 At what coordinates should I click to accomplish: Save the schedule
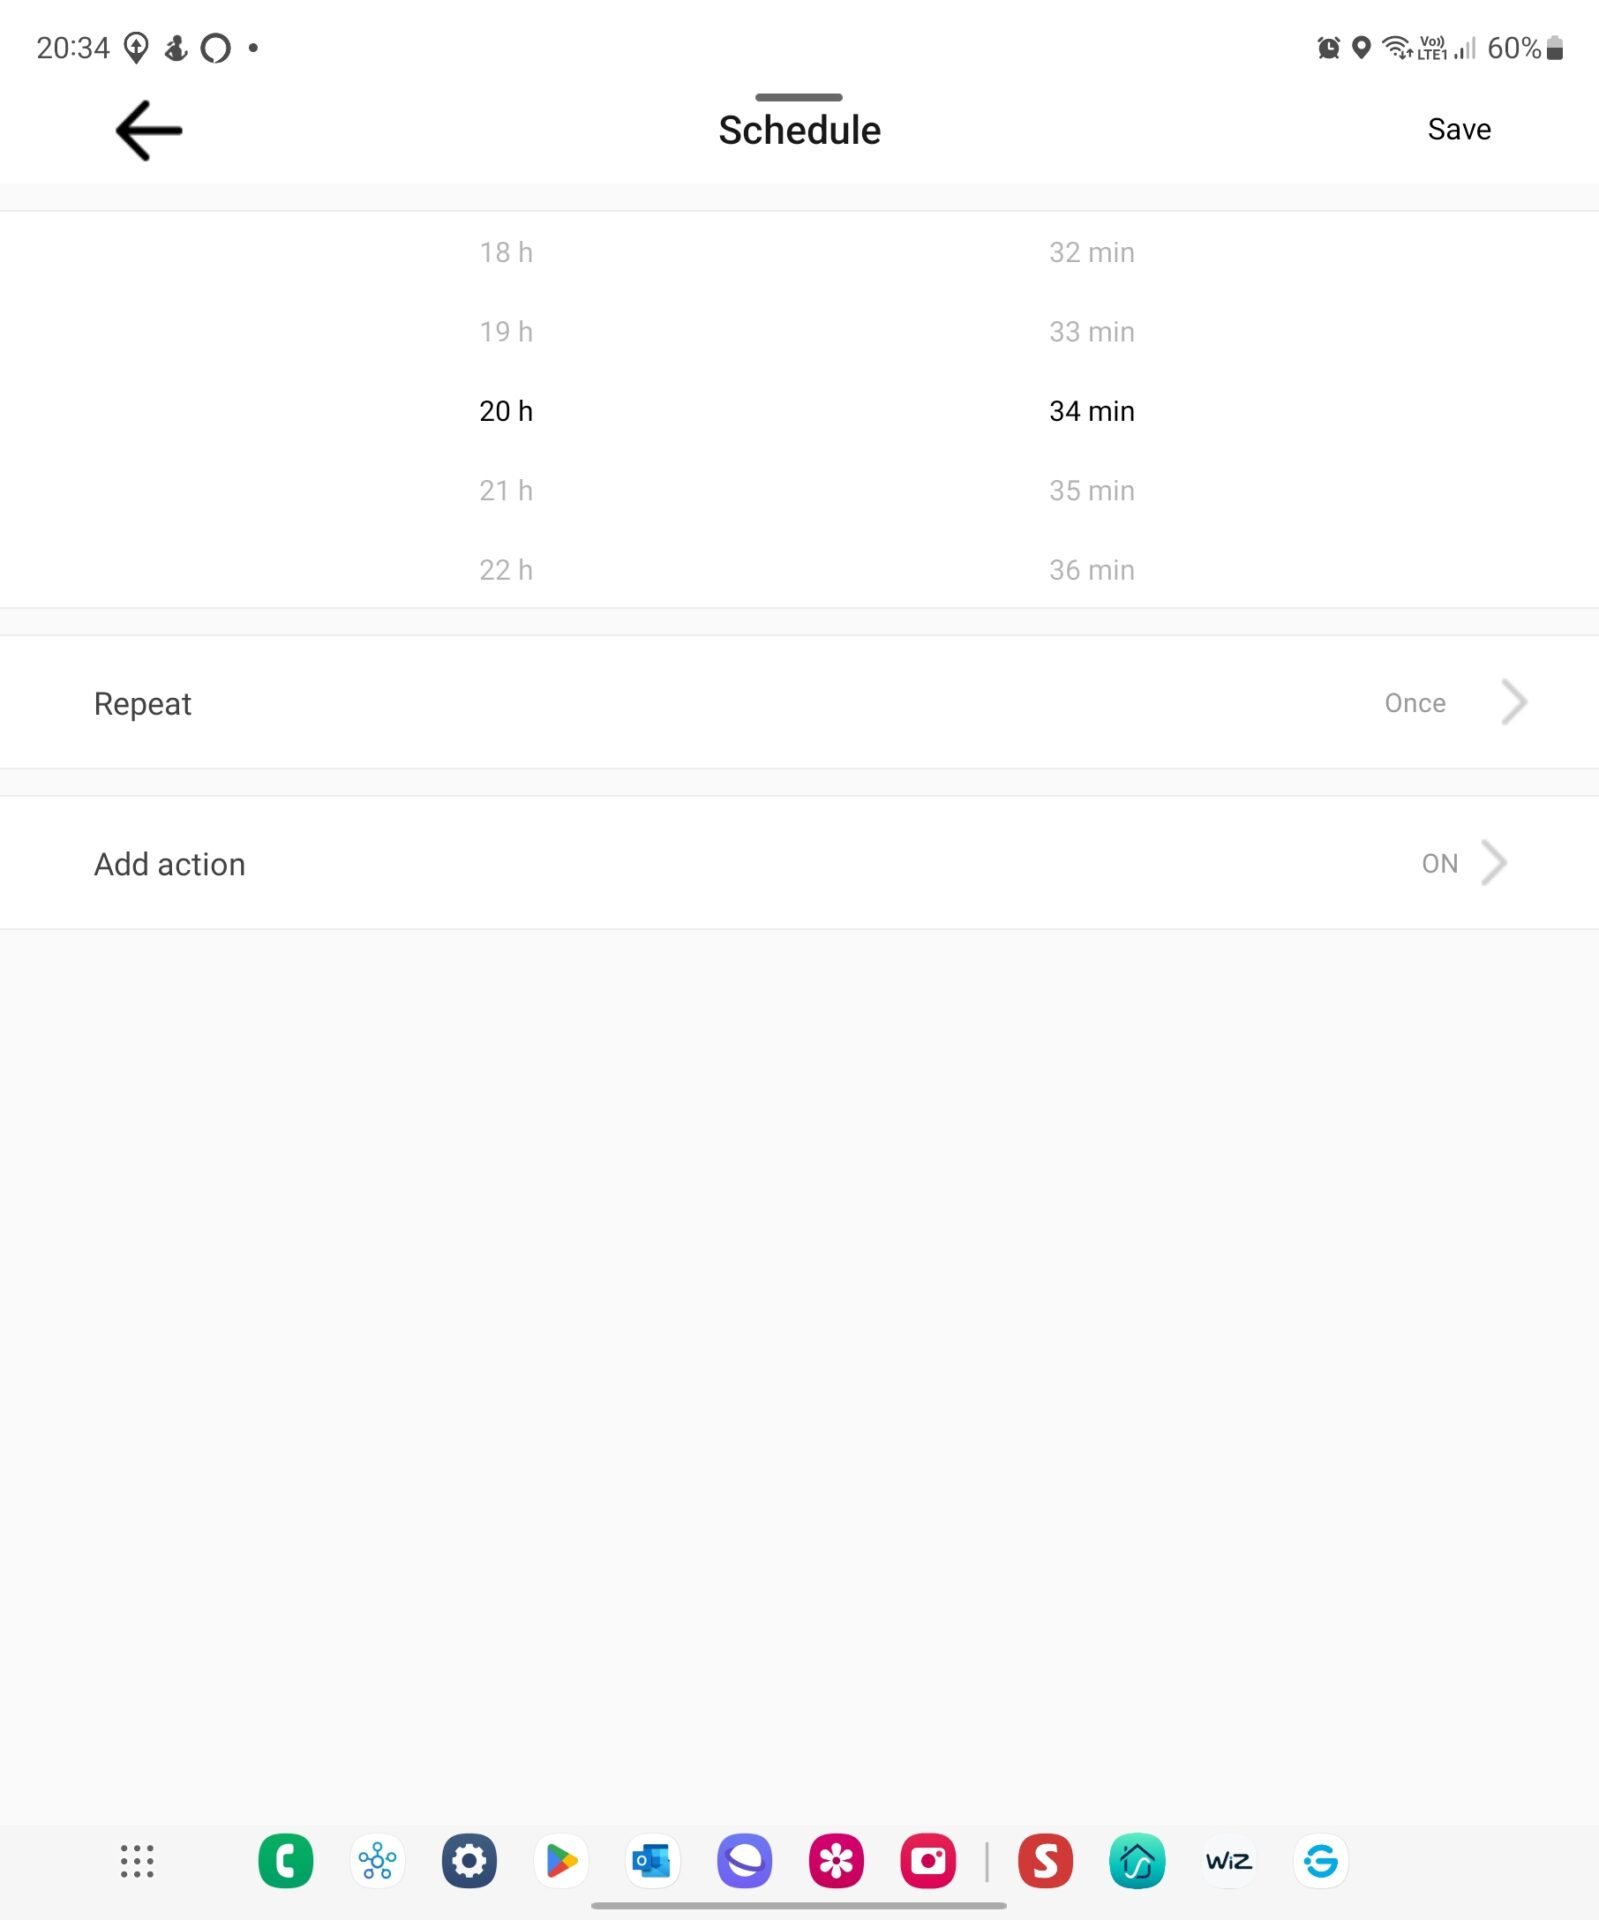point(1458,130)
